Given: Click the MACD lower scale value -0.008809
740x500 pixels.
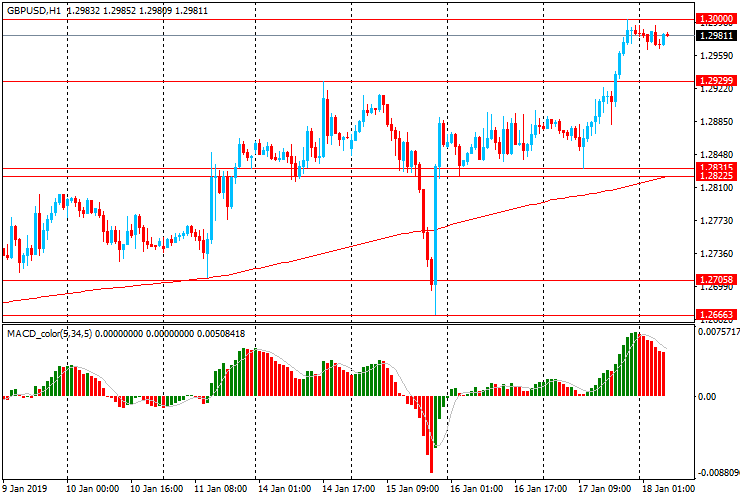Looking at the screenshot, I should tap(718, 473).
